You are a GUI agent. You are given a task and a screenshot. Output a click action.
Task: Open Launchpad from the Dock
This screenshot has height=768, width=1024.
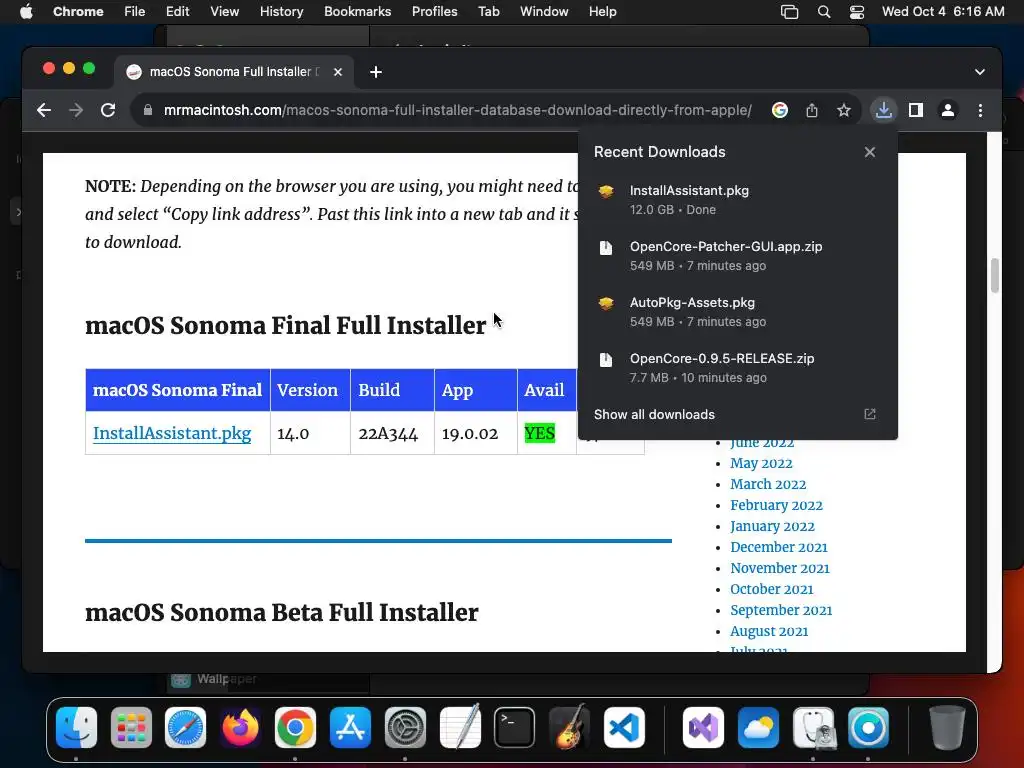(x=131, y=728)
